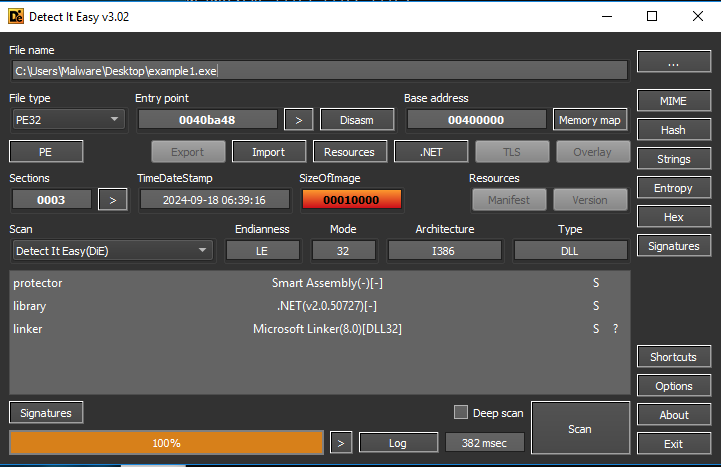Click the Export button
The image size is (721, 467).
pos(188,152)
